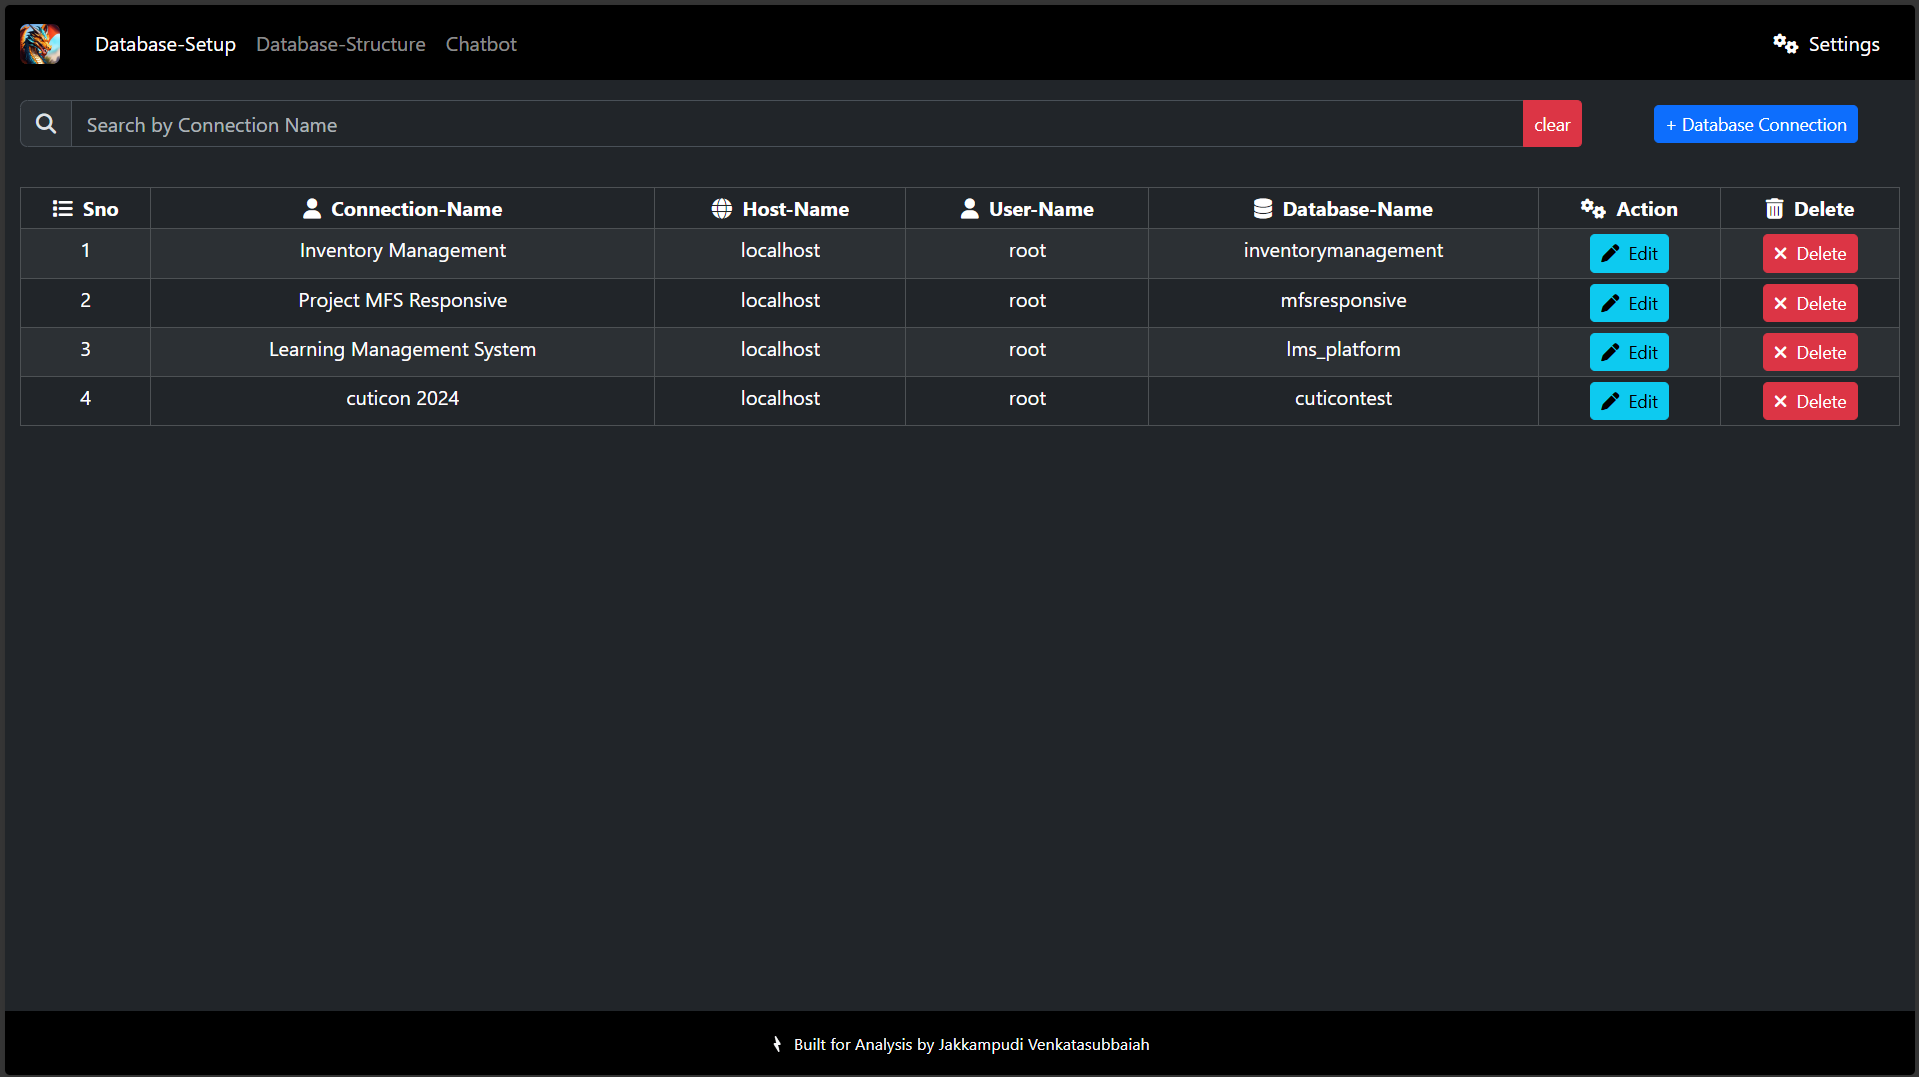Image resolution: width=1919 pixels, height=1077 pixels.
Task: Click the gears icon beside Action header
Action: tap(1592, 209)
